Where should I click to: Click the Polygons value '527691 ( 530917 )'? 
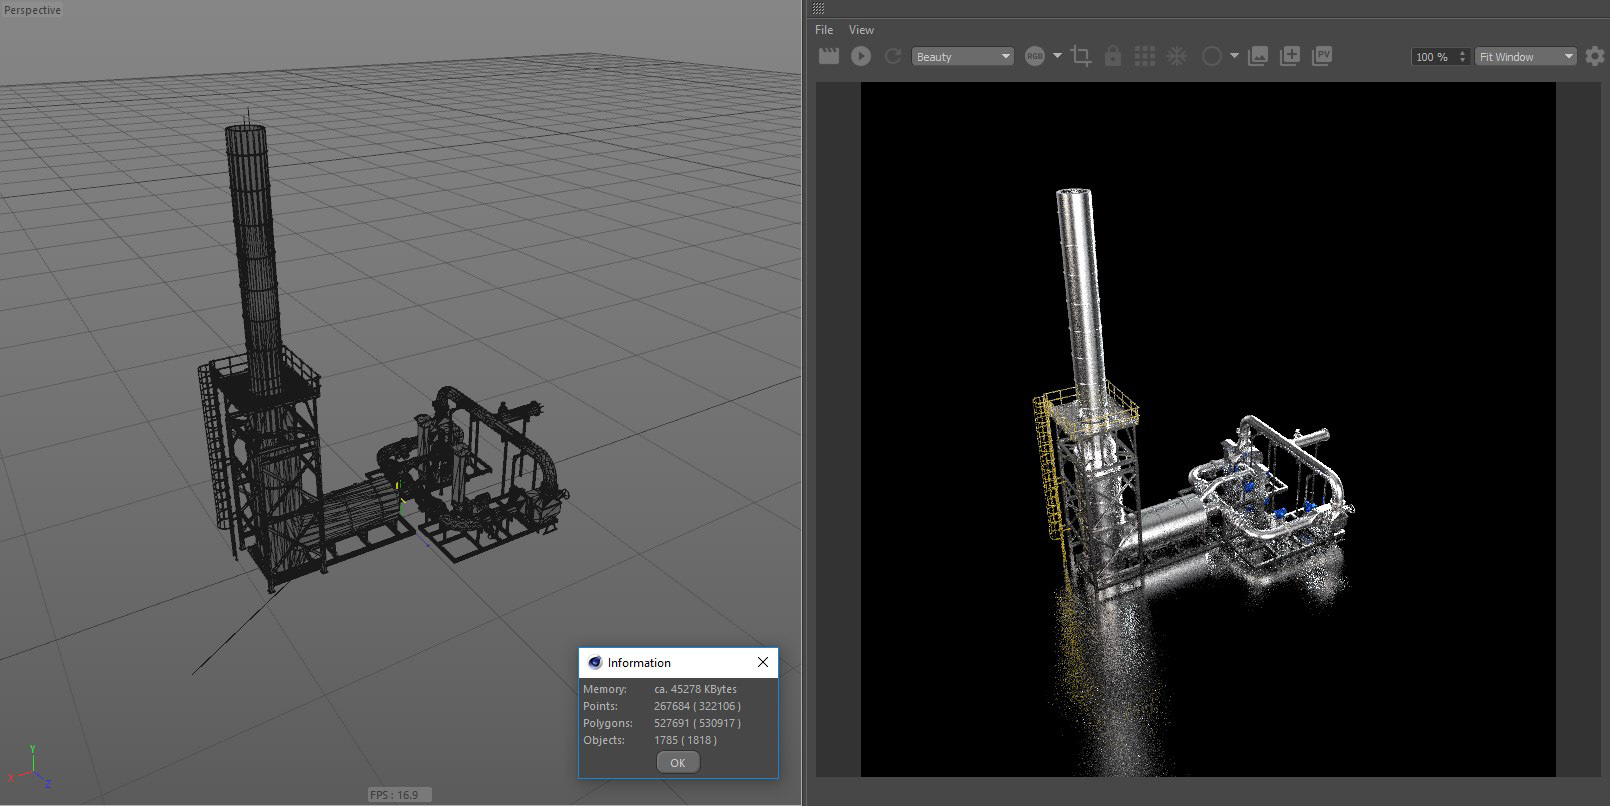697,723
